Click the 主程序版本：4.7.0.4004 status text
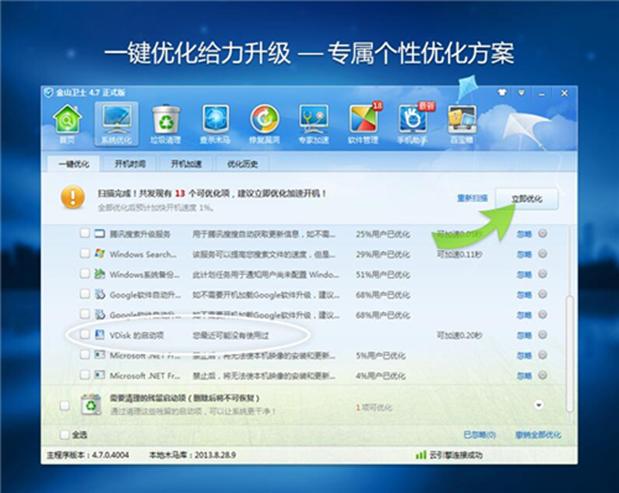Viewport: 619px width, 493px height. (88, 455)
